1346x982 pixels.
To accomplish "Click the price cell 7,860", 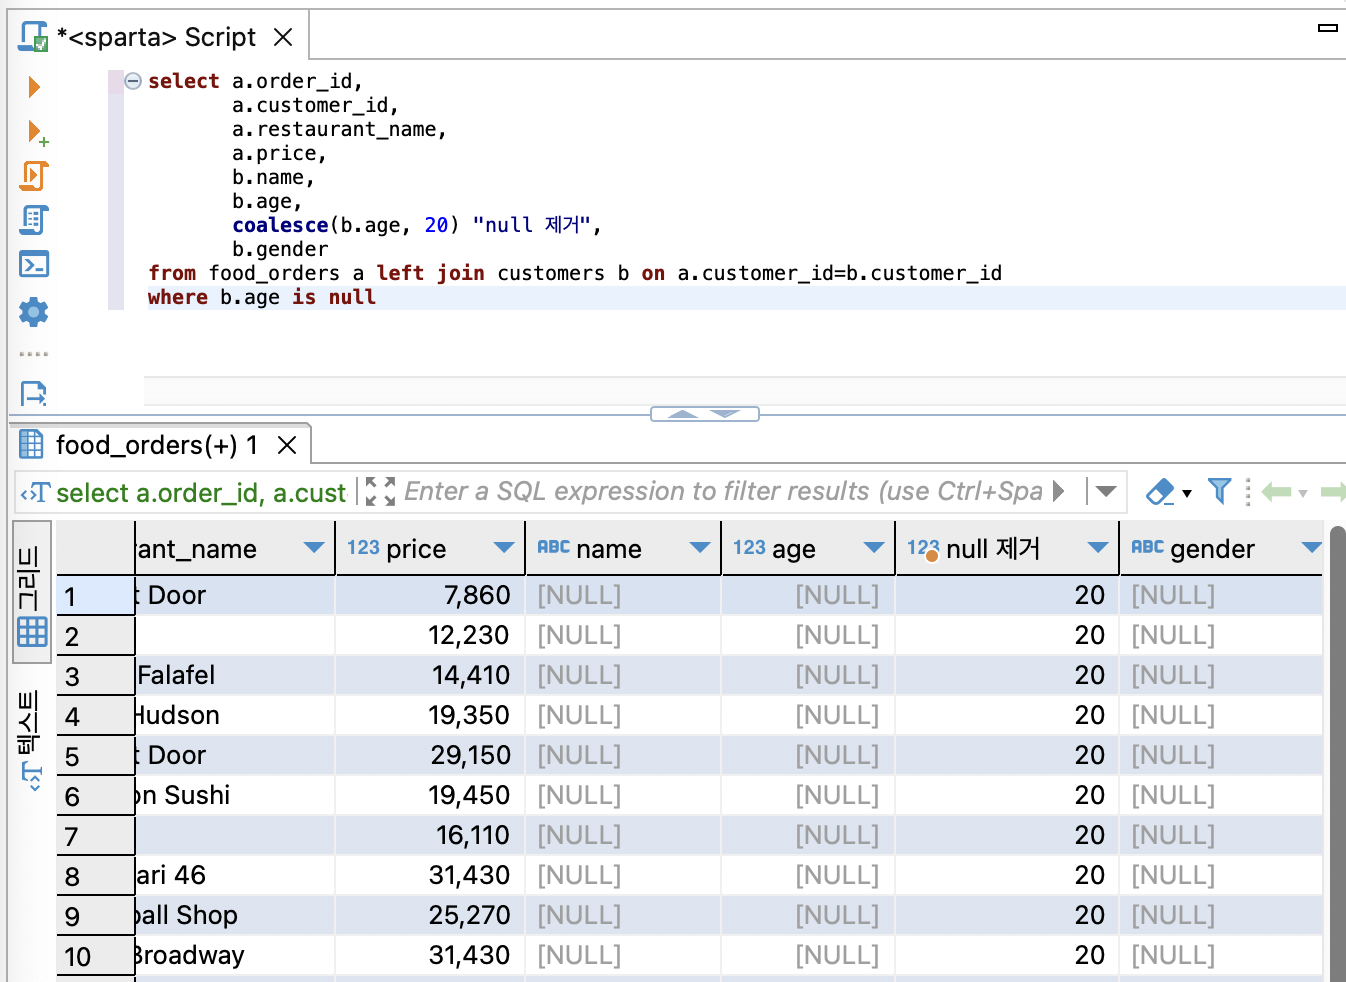I will [430, 595].
